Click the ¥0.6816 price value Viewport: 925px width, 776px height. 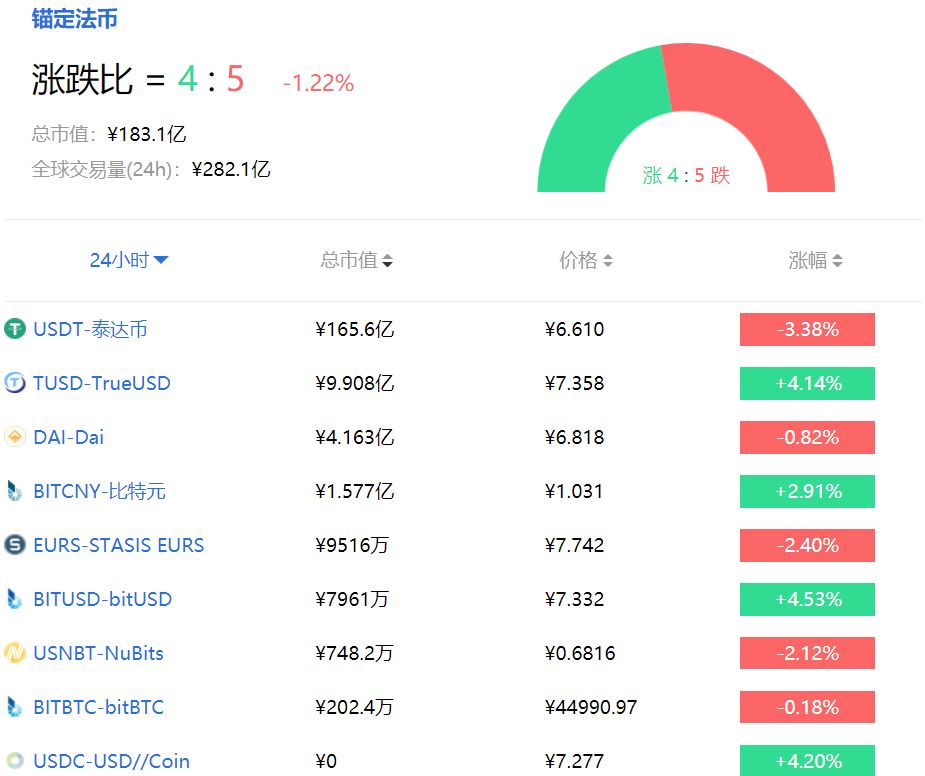[x=580, y=653]
